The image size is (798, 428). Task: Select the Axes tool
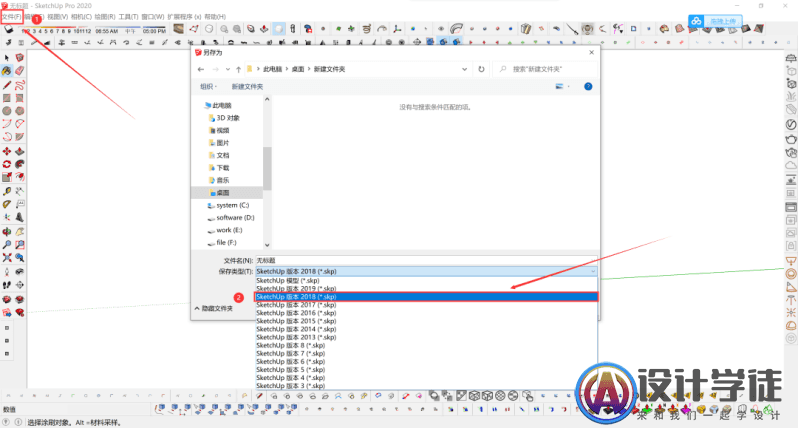[7, 217]
